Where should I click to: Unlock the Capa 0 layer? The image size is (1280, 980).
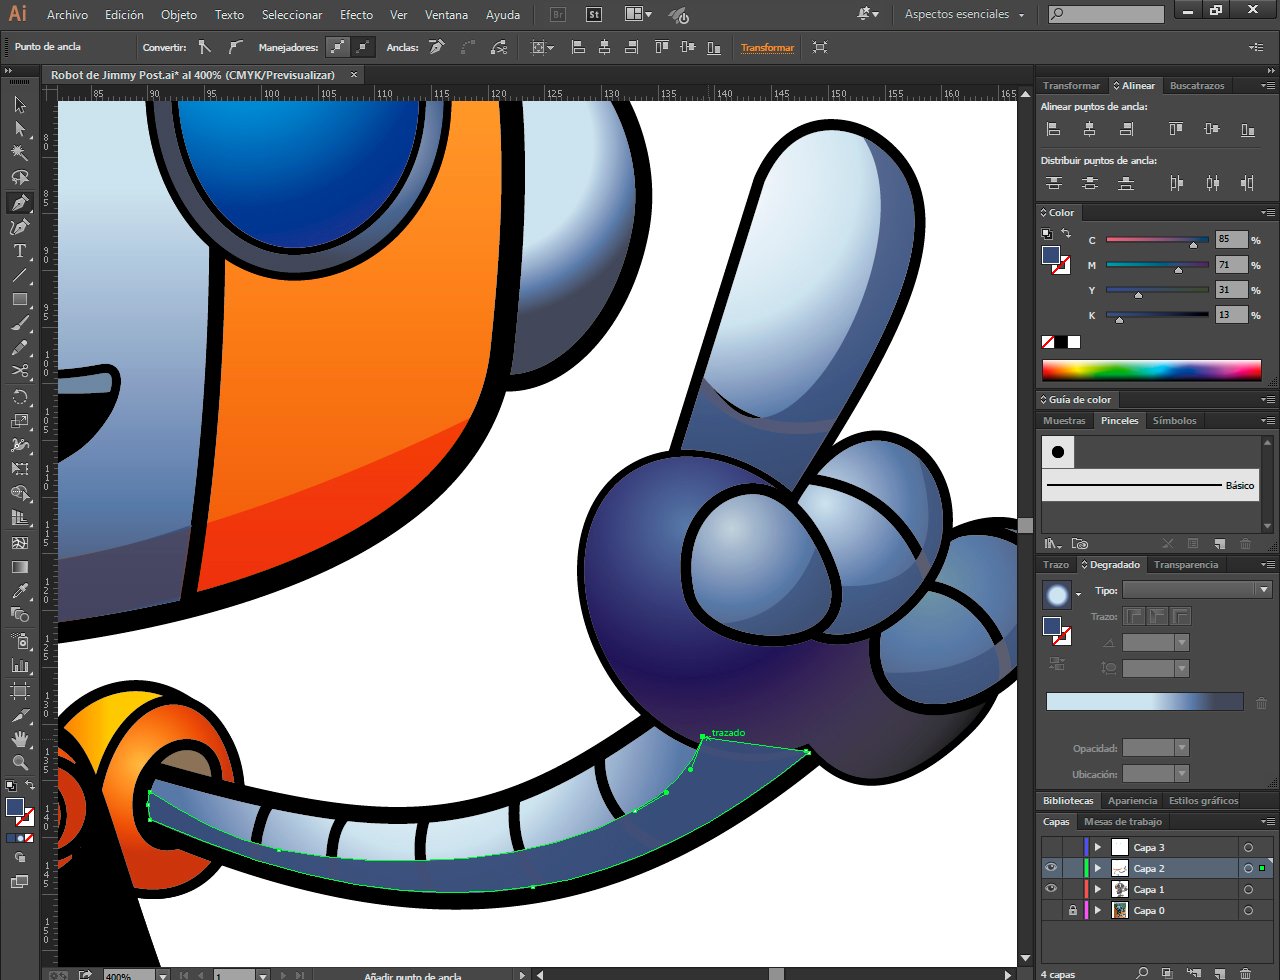pyautogui.click(x=1072, y=910)
